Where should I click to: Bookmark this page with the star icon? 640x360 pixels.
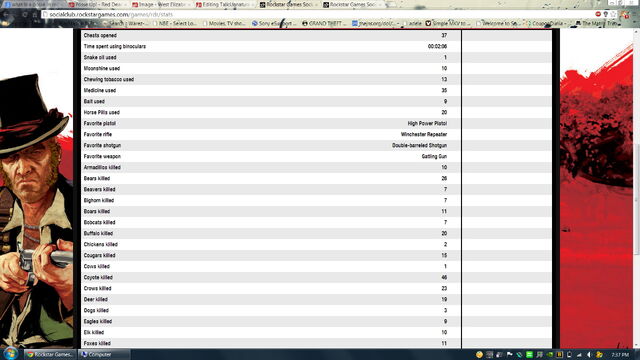(x=613, y=14)
